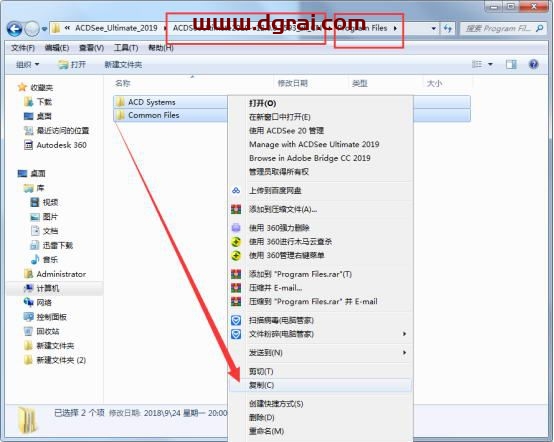
Task: Click the Back navigation arrow button
Action: click(14, 29)
